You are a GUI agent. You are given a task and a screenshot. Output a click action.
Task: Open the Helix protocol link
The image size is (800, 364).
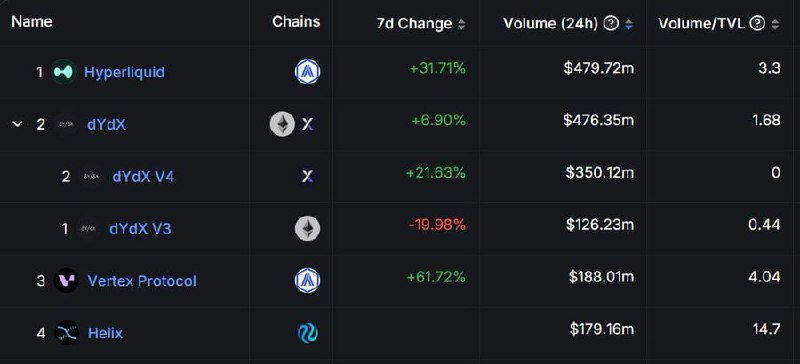pyautogui.click(x=105, y=333)
